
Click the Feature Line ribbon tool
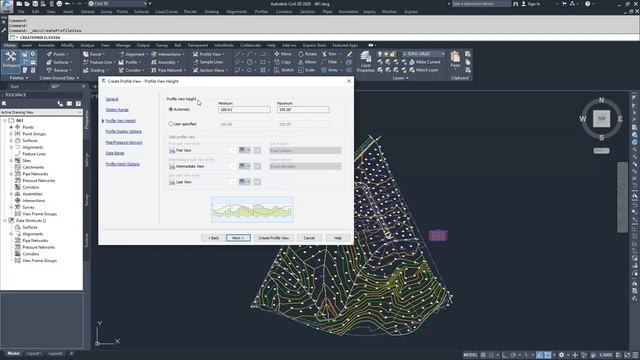click(x=98, y=62)
